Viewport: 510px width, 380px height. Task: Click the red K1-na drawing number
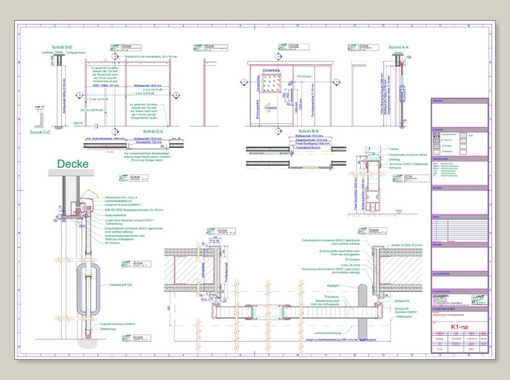click(x=460, y=327)
